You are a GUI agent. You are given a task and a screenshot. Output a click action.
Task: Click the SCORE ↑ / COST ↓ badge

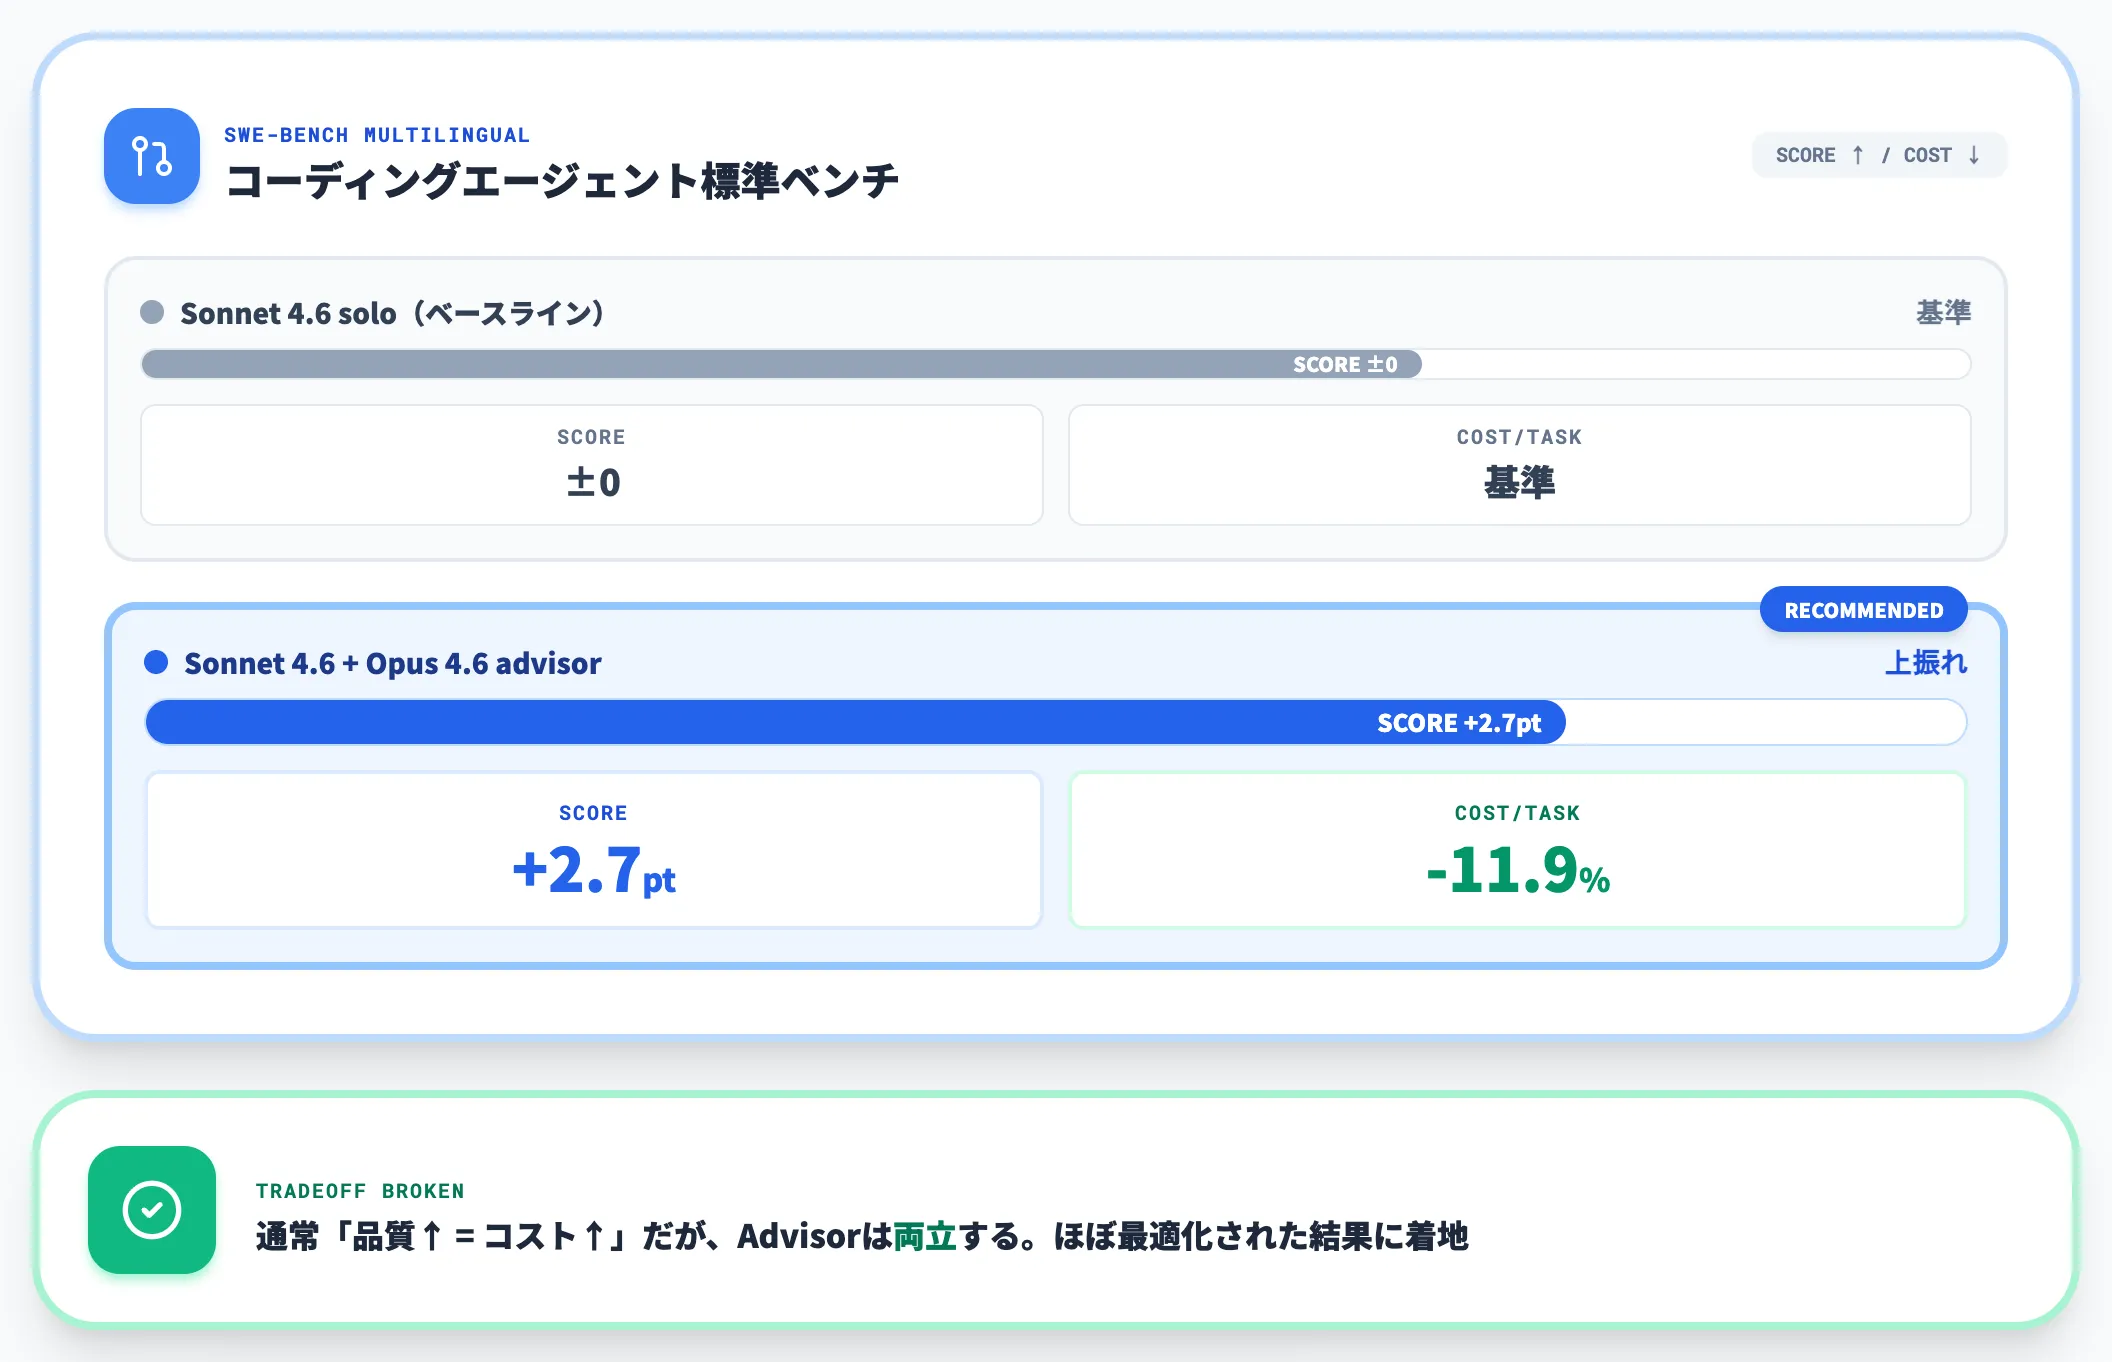pos(1879,155)
